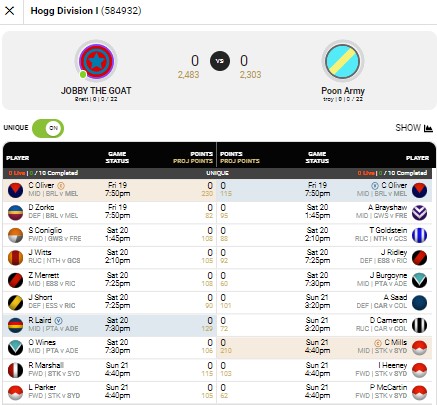Image resolution: width=437 pixels, height=405 pixels.
Task: Show the chart via SHOW icon
Action: click(428, 128)
